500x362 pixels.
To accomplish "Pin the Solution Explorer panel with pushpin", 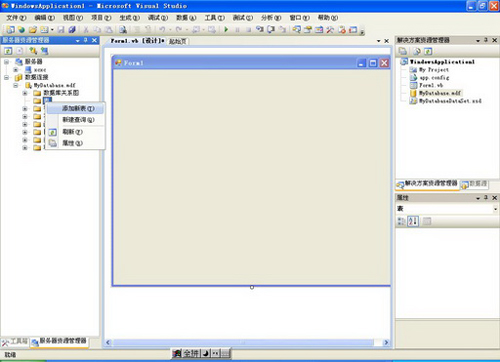I will tap(486, 40).
